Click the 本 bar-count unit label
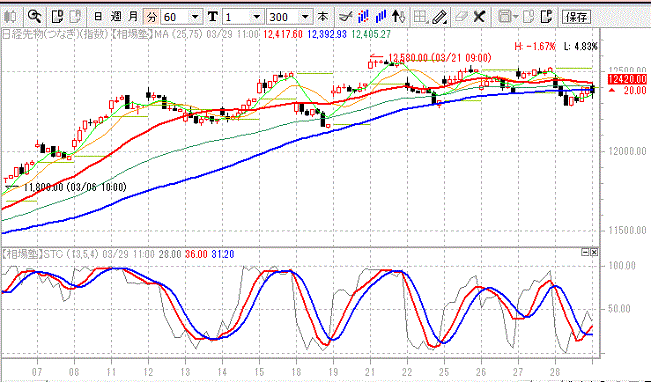651x382 pixels. (x=322, y=17)
